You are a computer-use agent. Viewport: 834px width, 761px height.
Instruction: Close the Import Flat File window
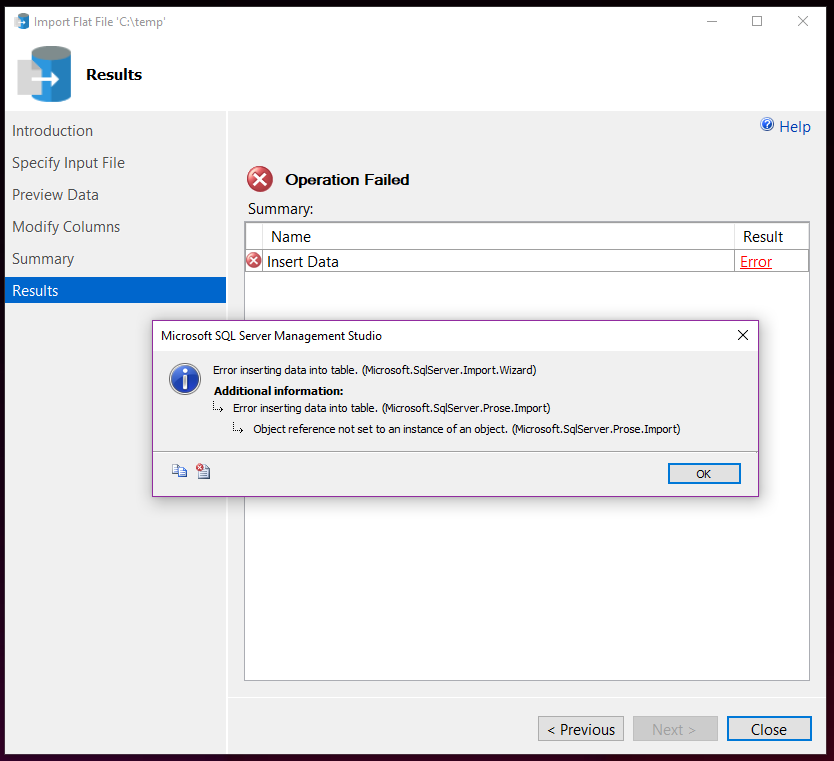803,21
